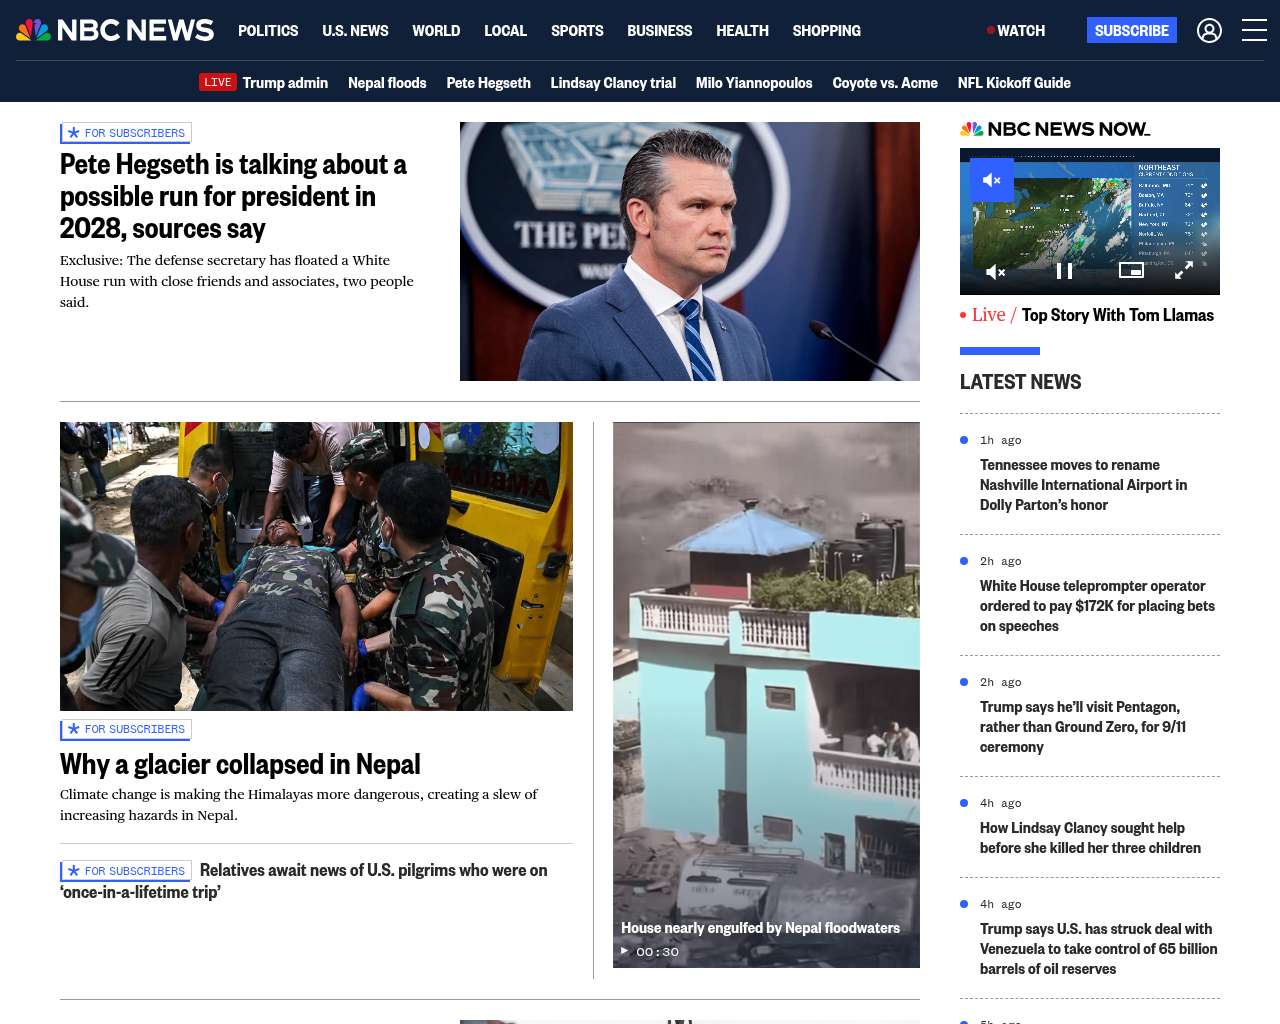
Task: Open the Dolly Parton airport rename story
Action: [1083, 485]
